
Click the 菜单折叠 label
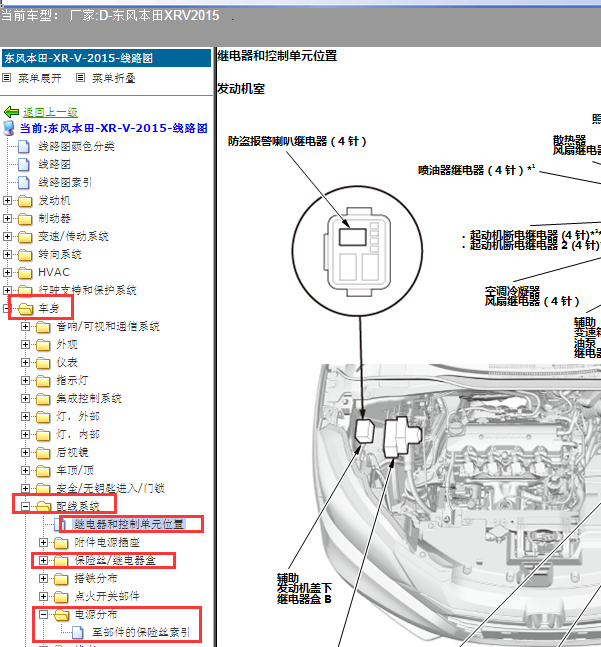pos(114,78)
